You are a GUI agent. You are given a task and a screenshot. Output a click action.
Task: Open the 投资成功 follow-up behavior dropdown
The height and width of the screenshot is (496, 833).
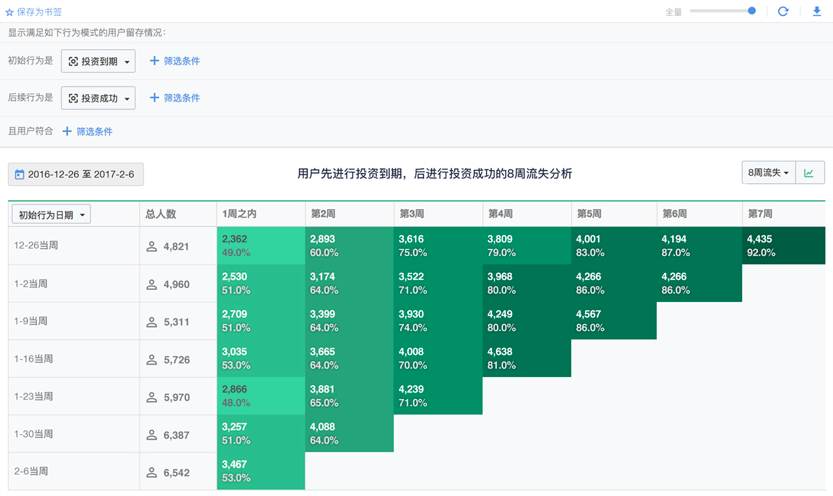tap(98, 98)
